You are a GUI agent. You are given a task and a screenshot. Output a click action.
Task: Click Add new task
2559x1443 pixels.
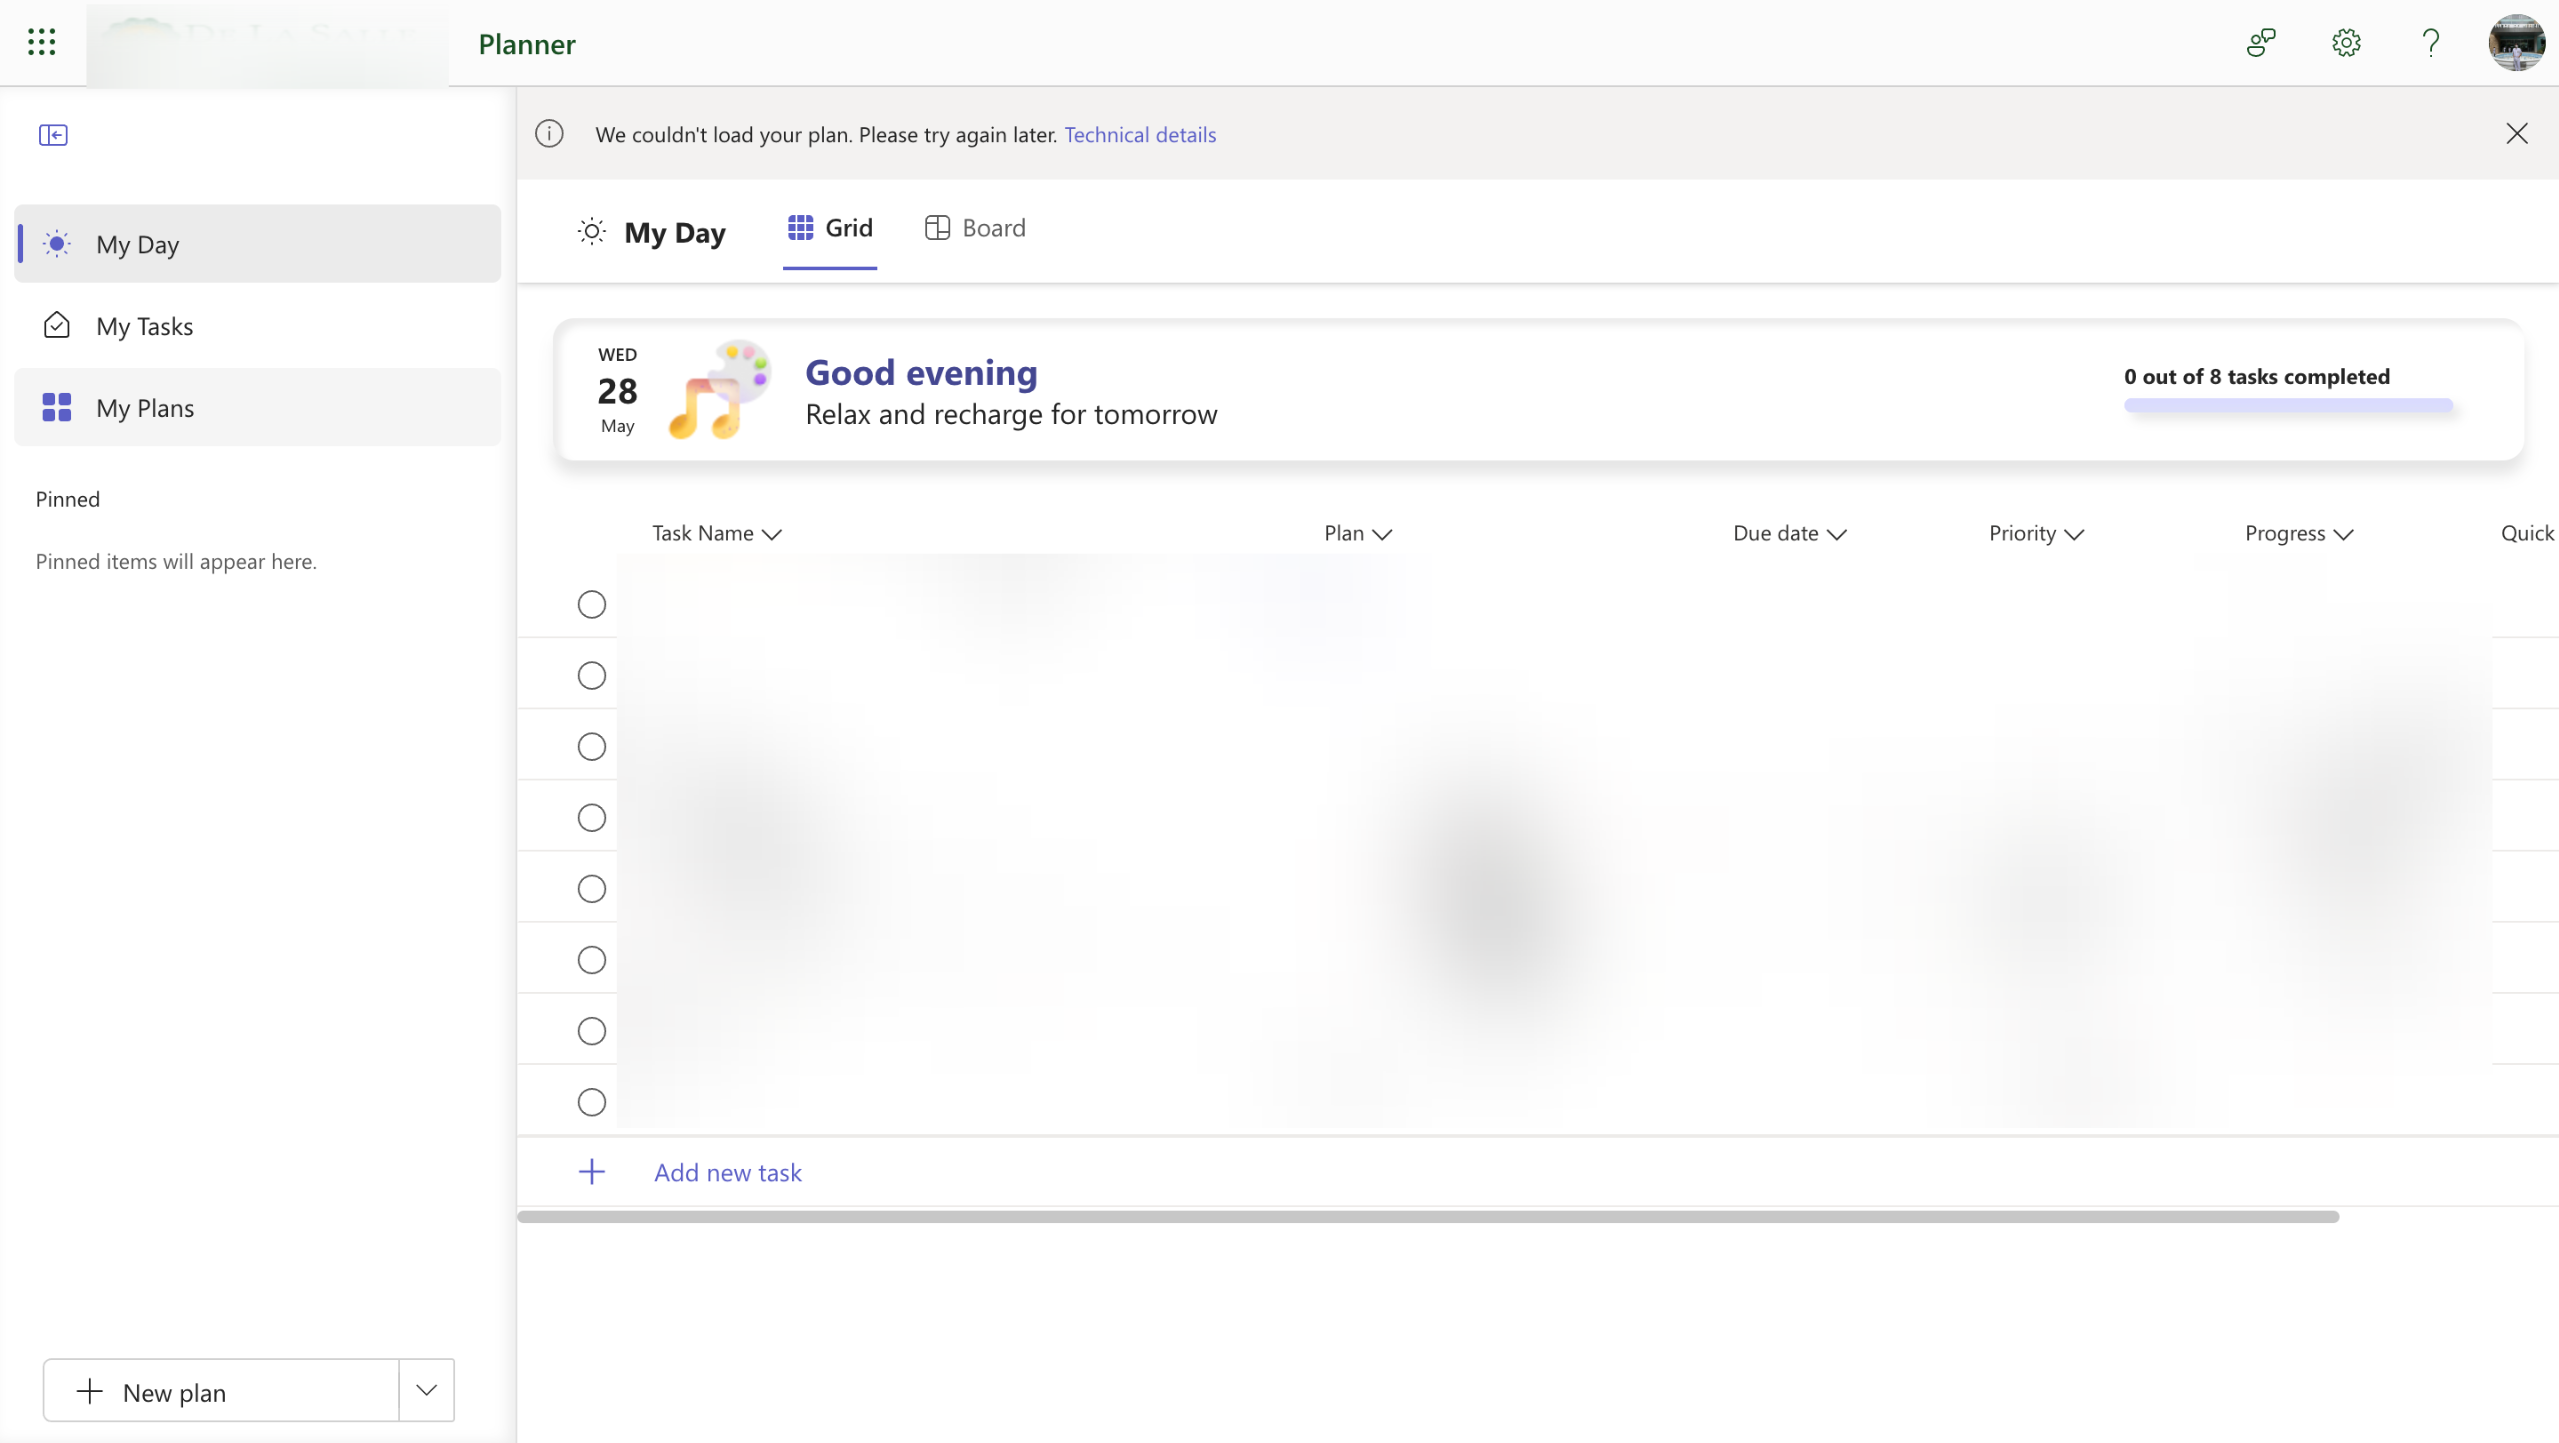(728, 1173)
